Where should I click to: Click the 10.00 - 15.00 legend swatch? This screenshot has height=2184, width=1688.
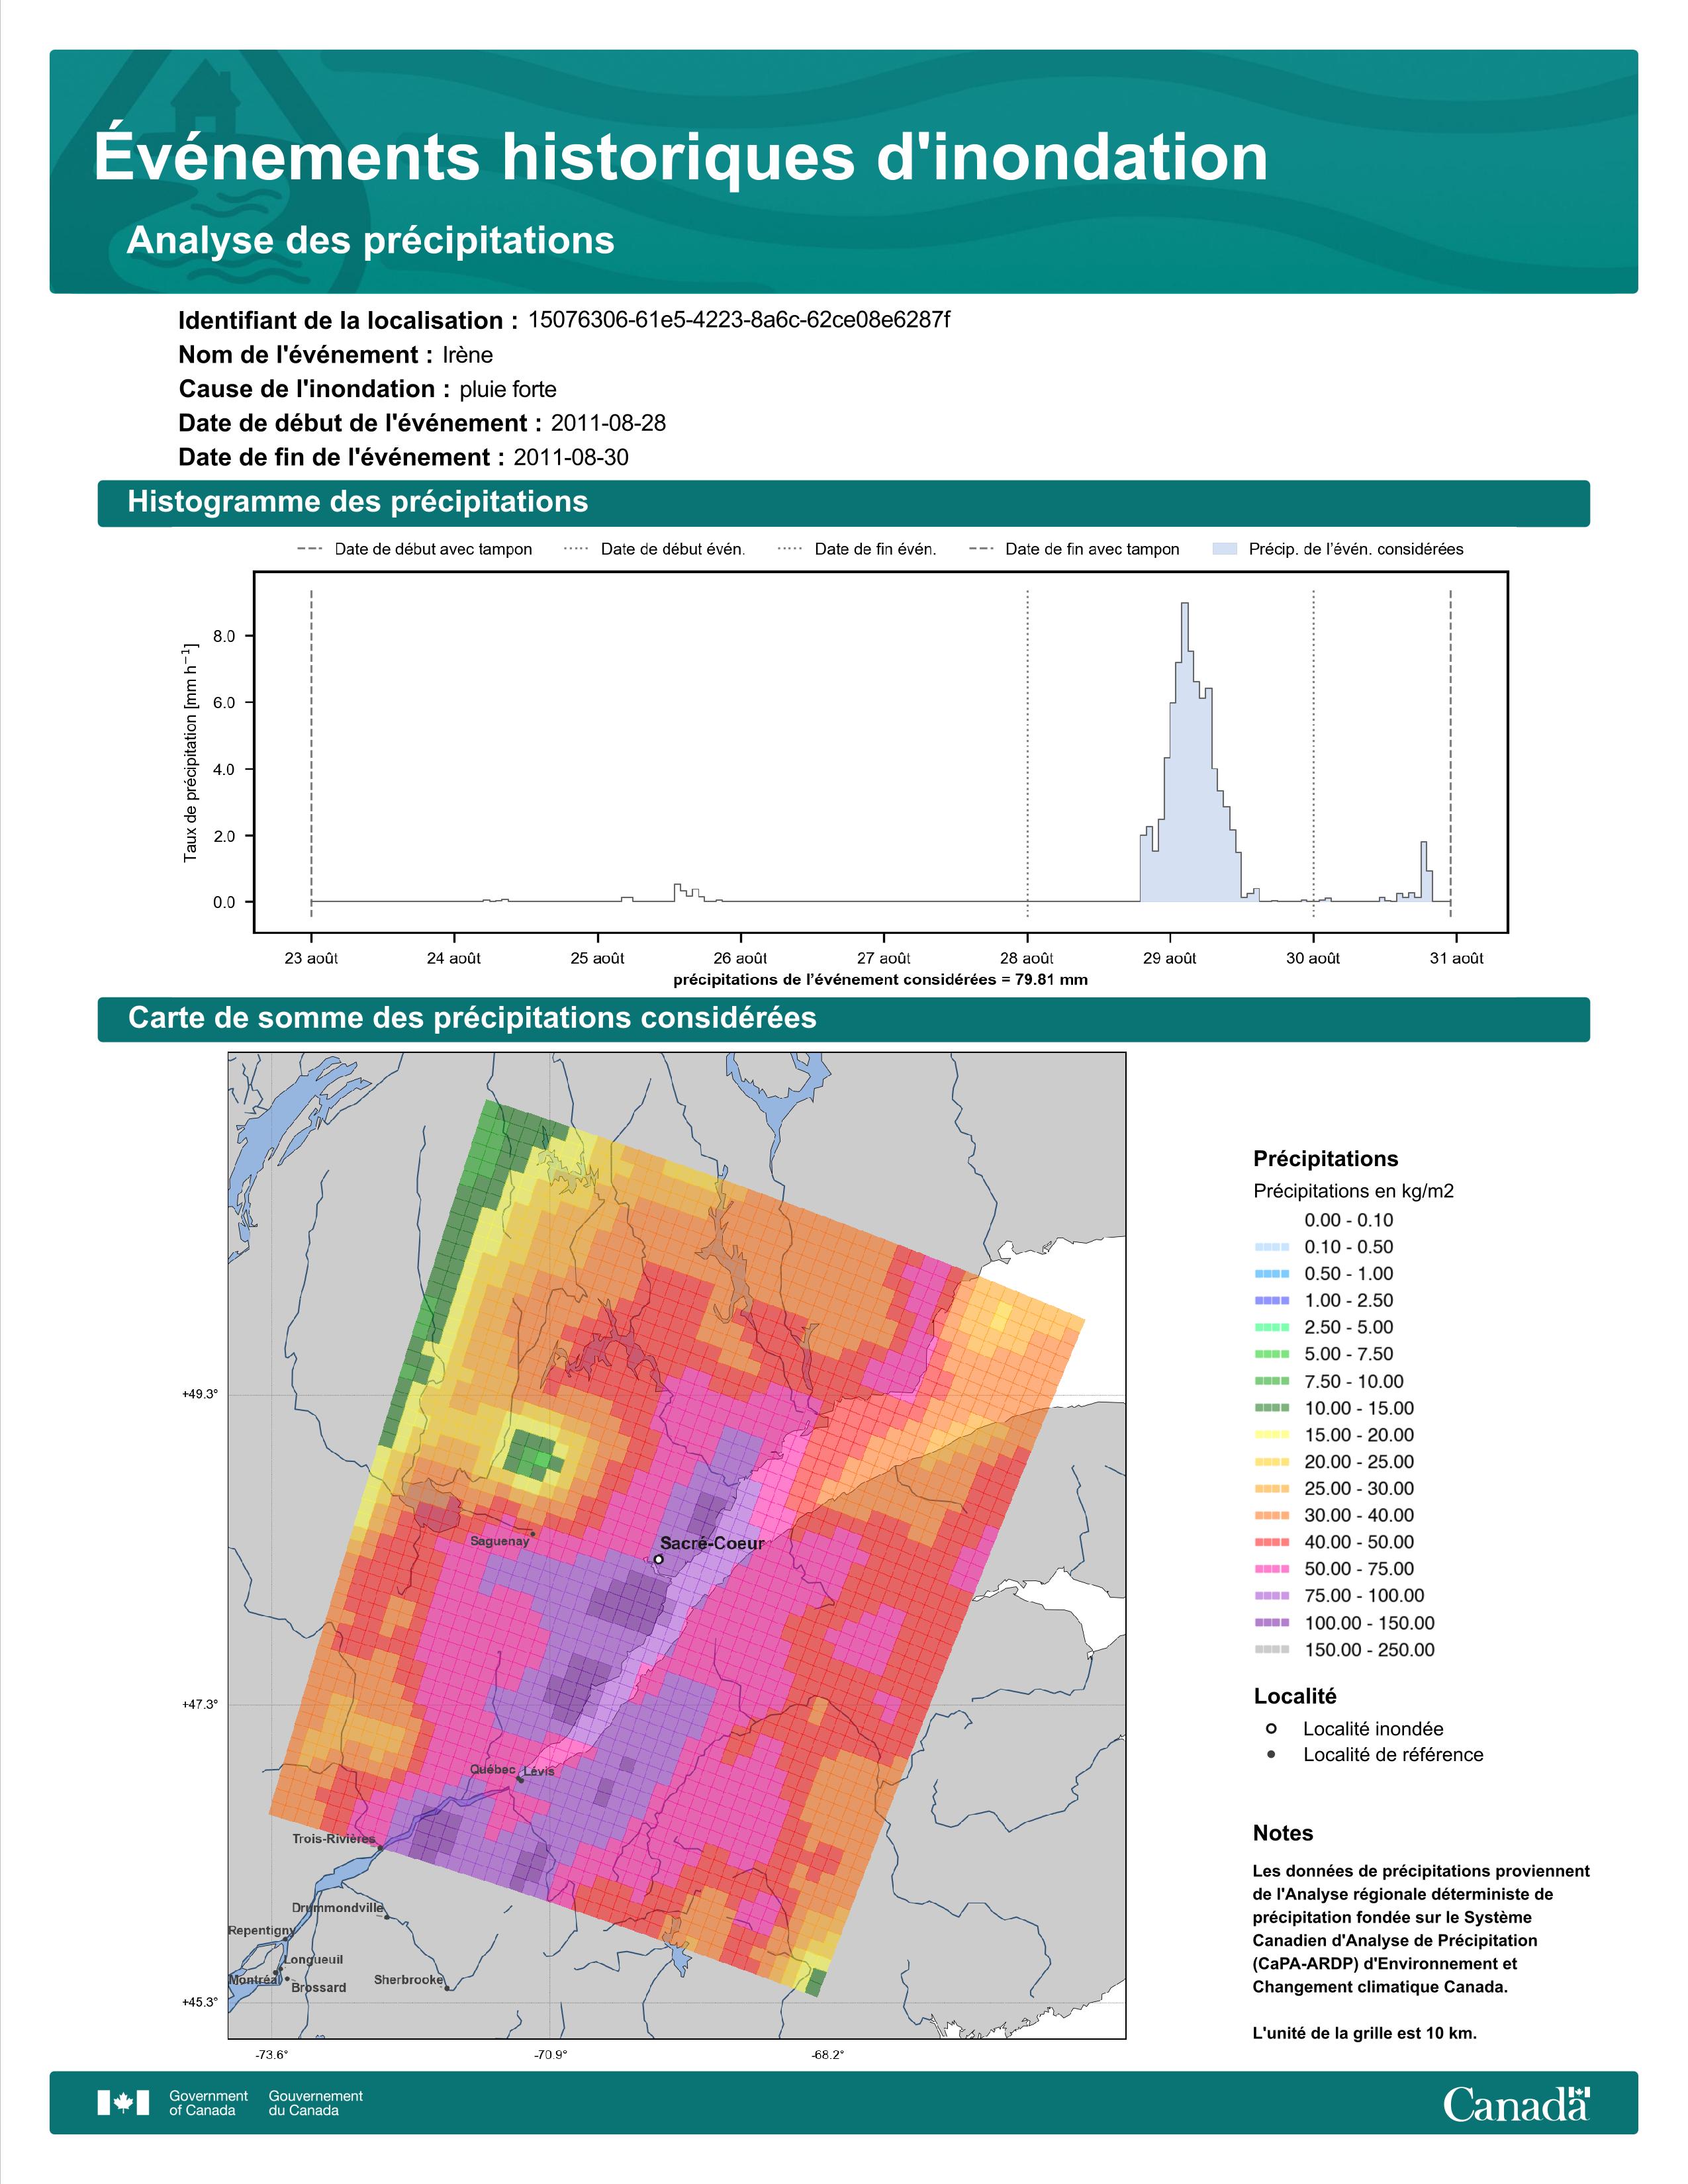1271,1408
